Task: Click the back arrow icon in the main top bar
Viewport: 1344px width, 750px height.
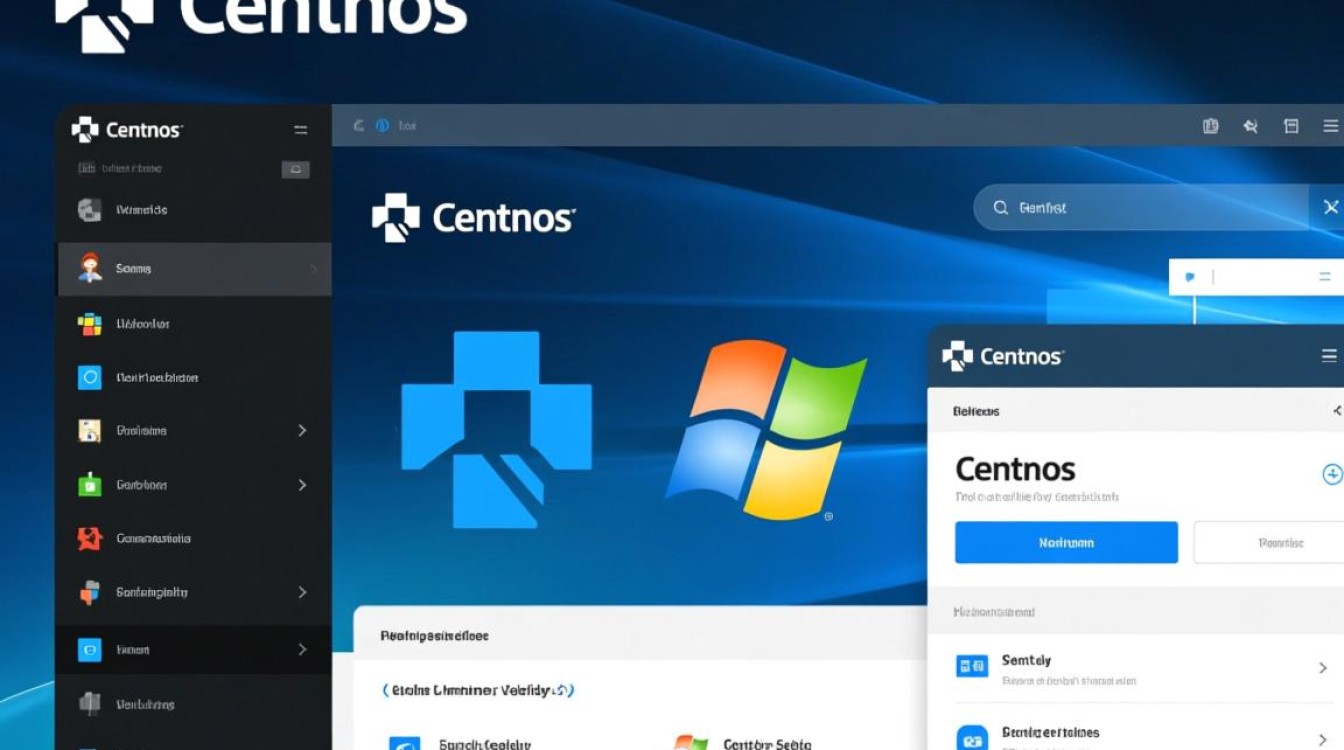Action: click(x=358, y=126)
